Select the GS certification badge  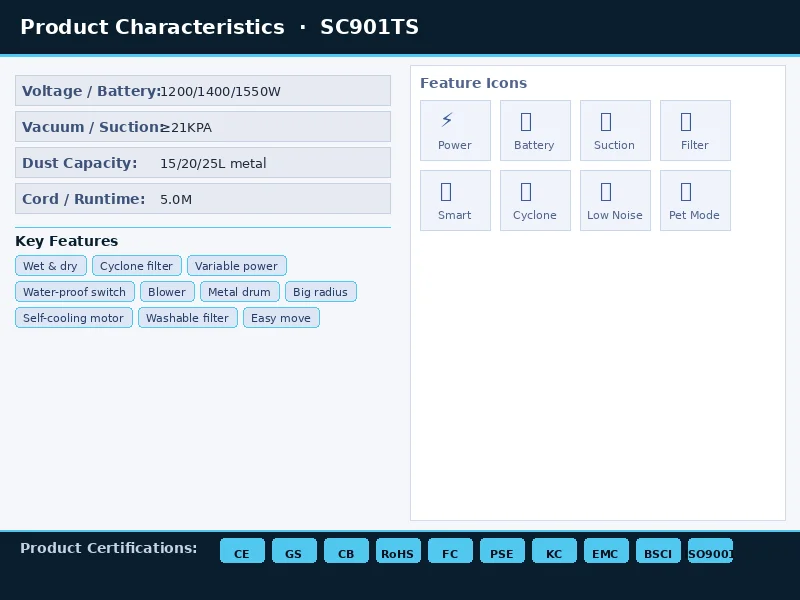(294, 551)
